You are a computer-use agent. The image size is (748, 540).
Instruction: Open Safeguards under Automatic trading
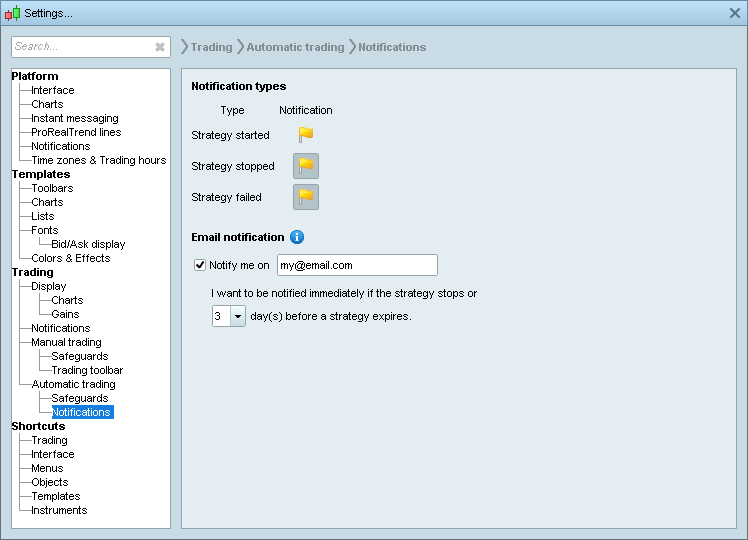[80, 398]
